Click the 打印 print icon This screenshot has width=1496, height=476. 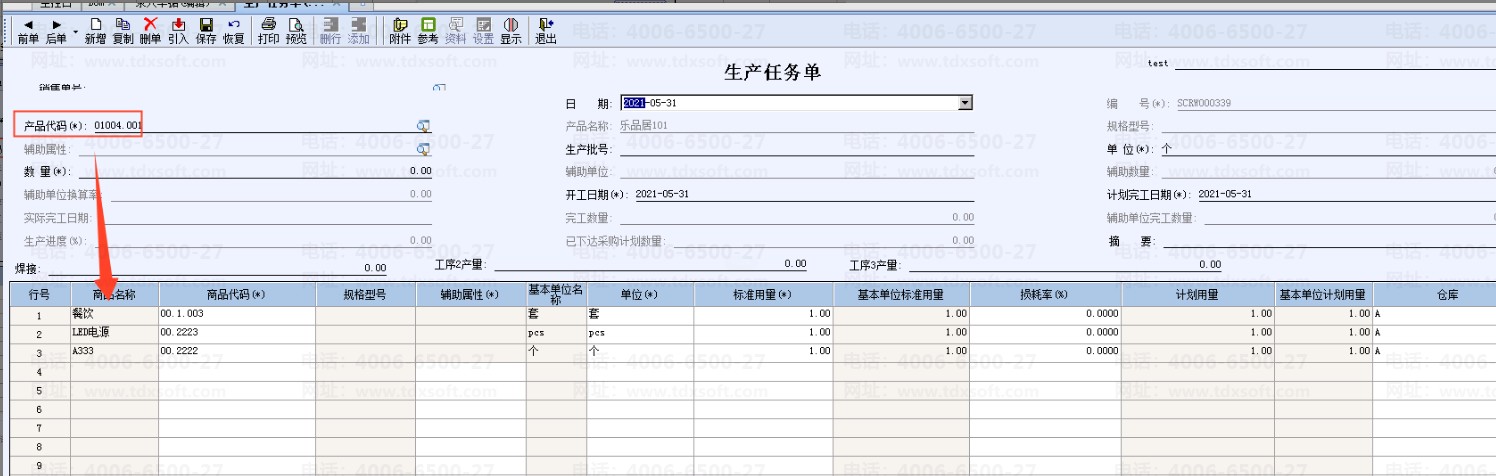269,31
